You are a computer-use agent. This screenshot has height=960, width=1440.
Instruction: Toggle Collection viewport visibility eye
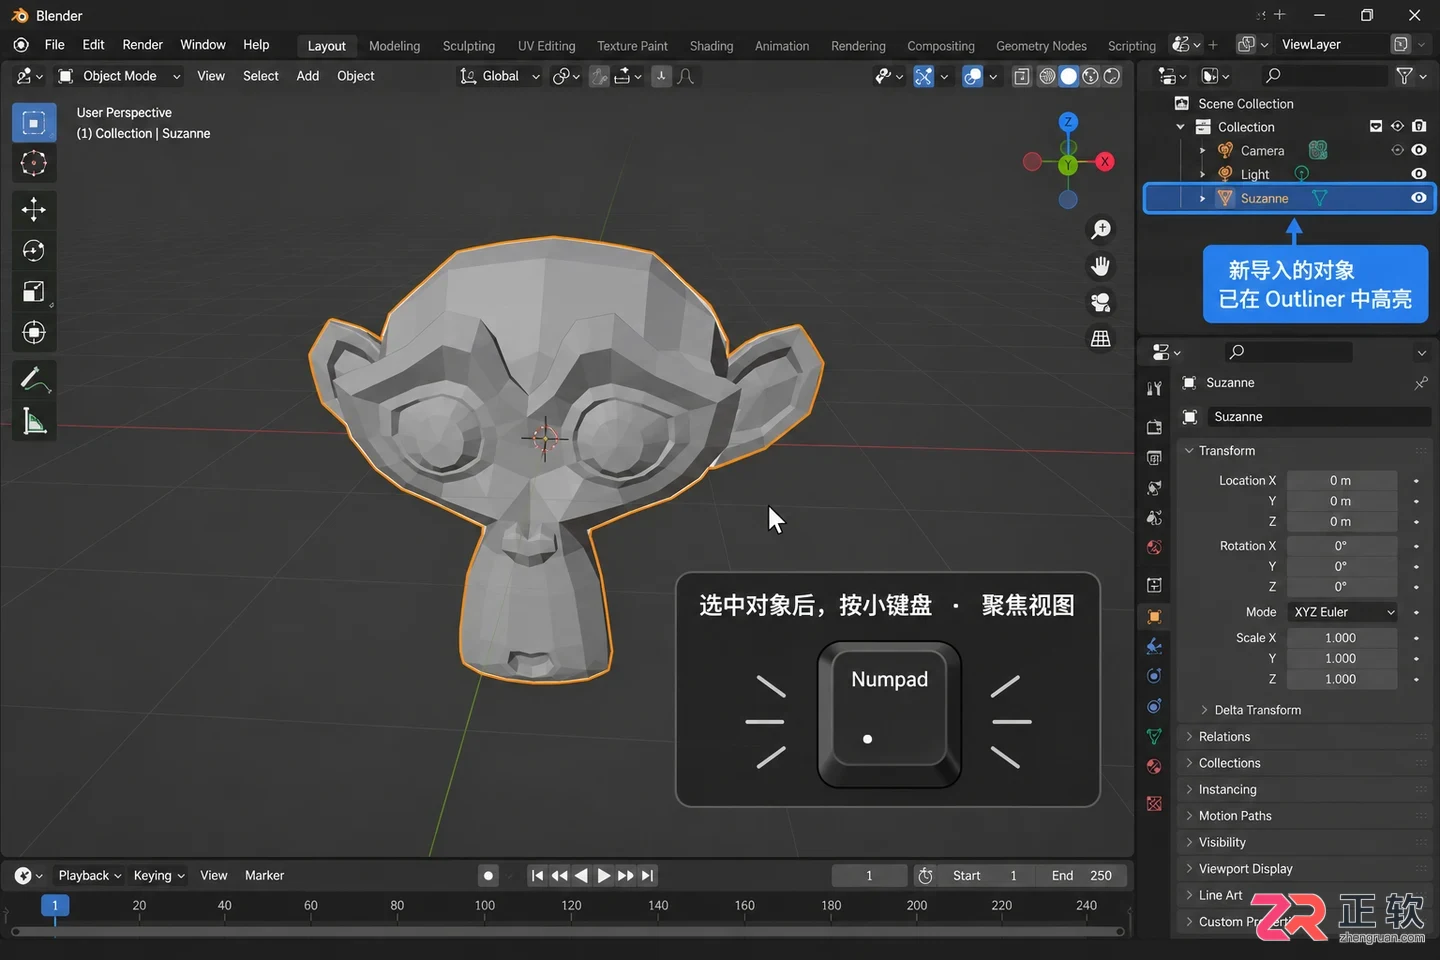(1397, 126)
